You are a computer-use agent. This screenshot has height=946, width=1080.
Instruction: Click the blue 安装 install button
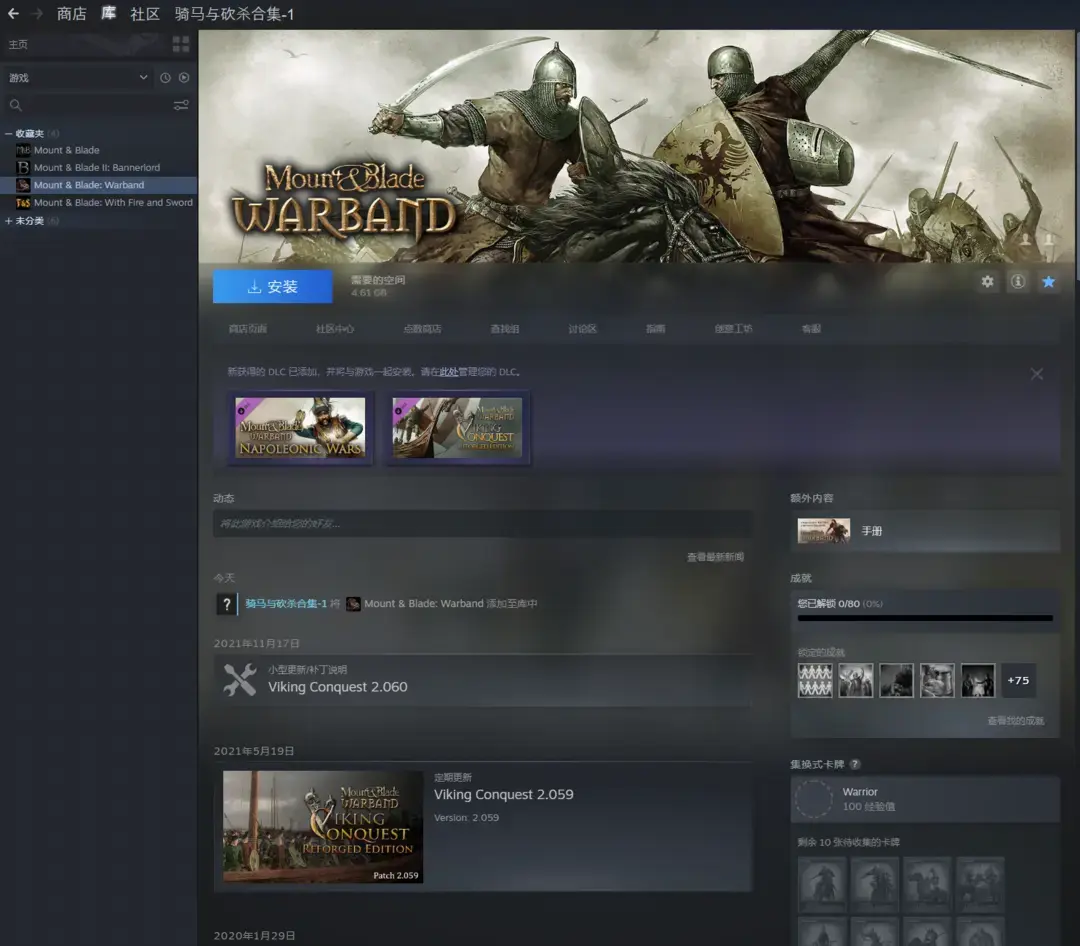tap(273, 286)
